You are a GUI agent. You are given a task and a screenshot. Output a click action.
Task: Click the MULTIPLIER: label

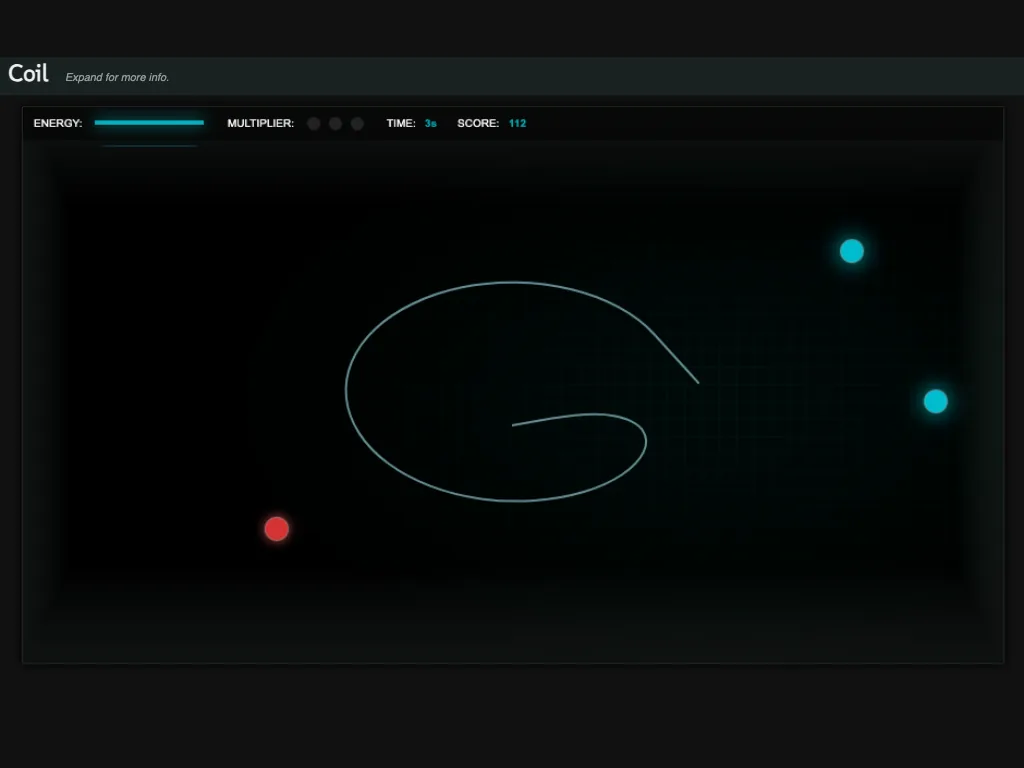(x=261, y=123)
